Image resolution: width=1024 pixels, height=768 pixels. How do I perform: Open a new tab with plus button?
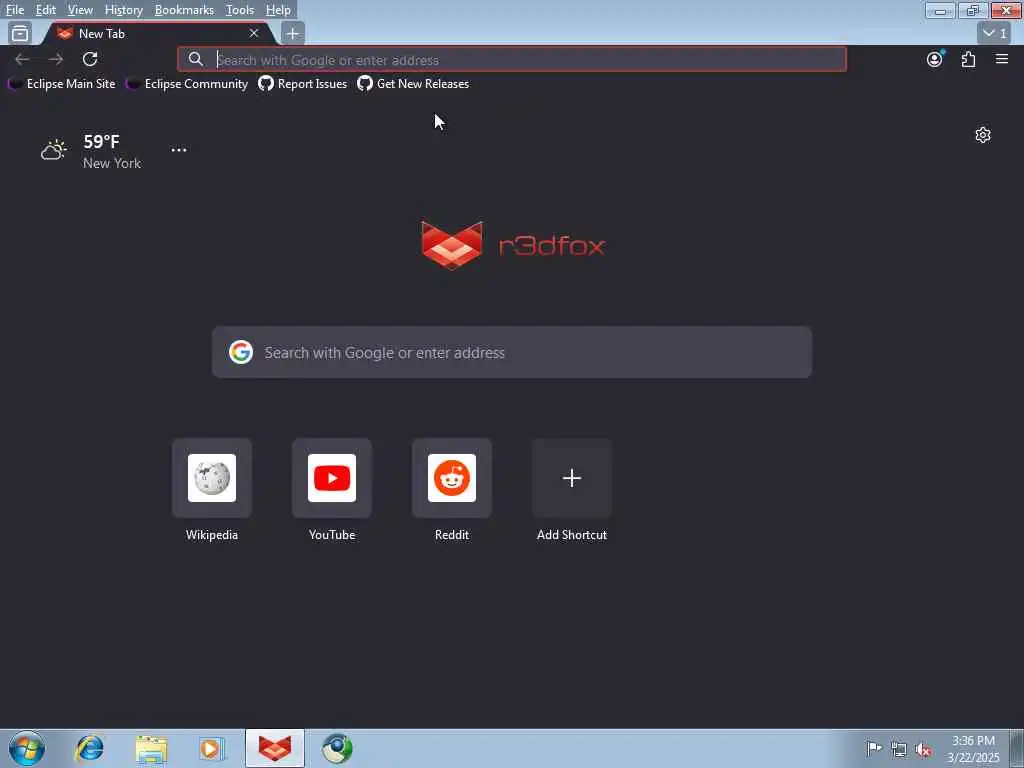click(x=293, y=33)
